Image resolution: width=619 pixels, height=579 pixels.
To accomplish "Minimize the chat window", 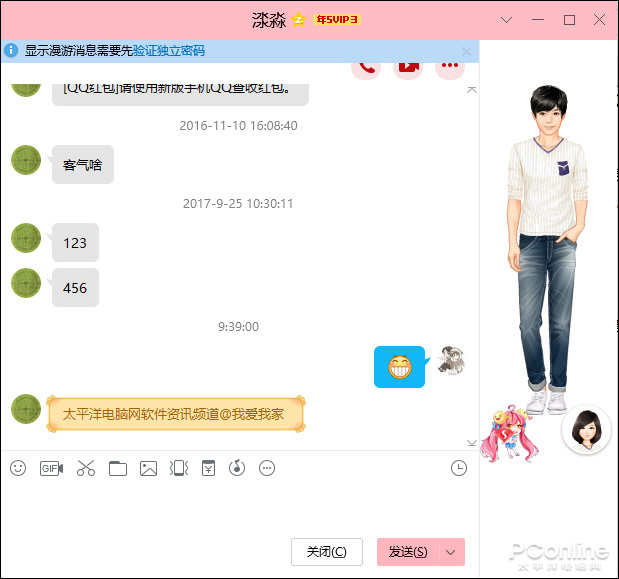I will pyautogui.click(x=538, y=20).
